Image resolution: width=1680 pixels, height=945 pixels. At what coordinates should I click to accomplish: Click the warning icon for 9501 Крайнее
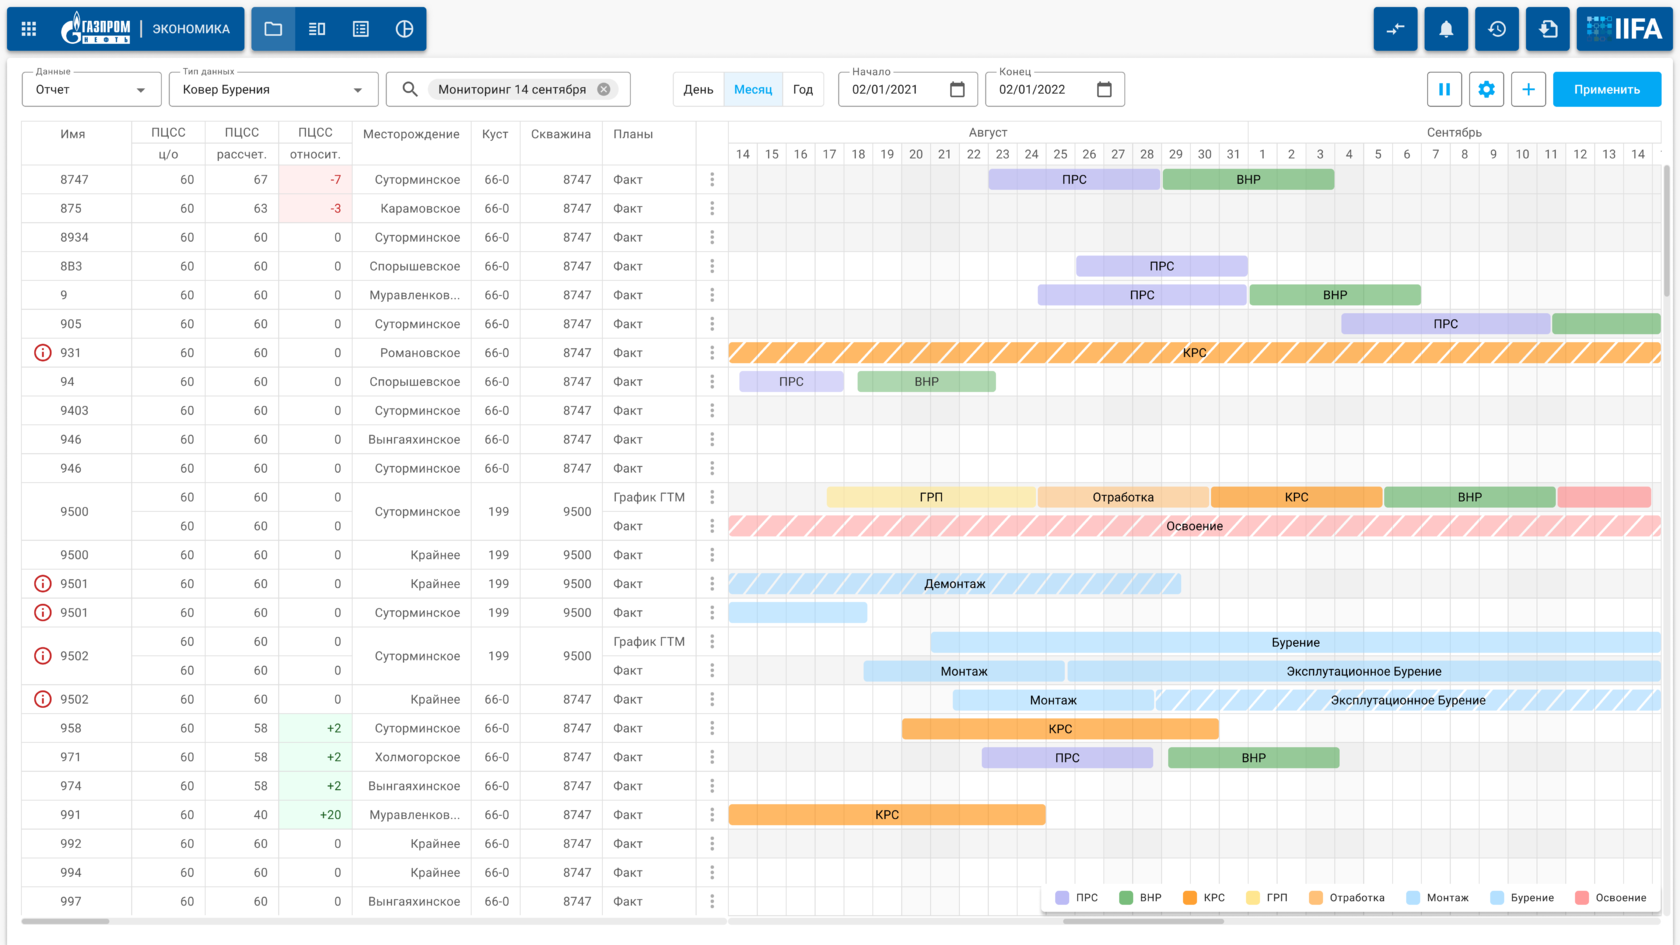(x=43, y=584)
